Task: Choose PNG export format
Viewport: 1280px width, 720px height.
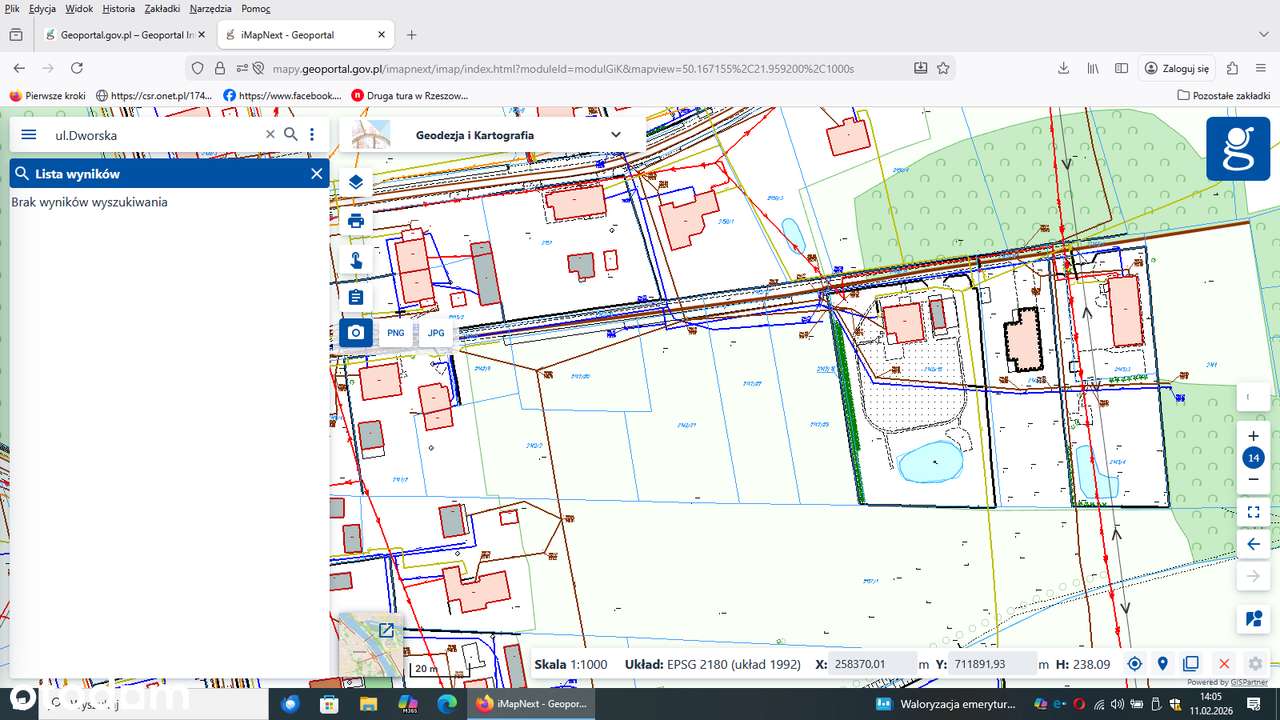Action: 396,333
